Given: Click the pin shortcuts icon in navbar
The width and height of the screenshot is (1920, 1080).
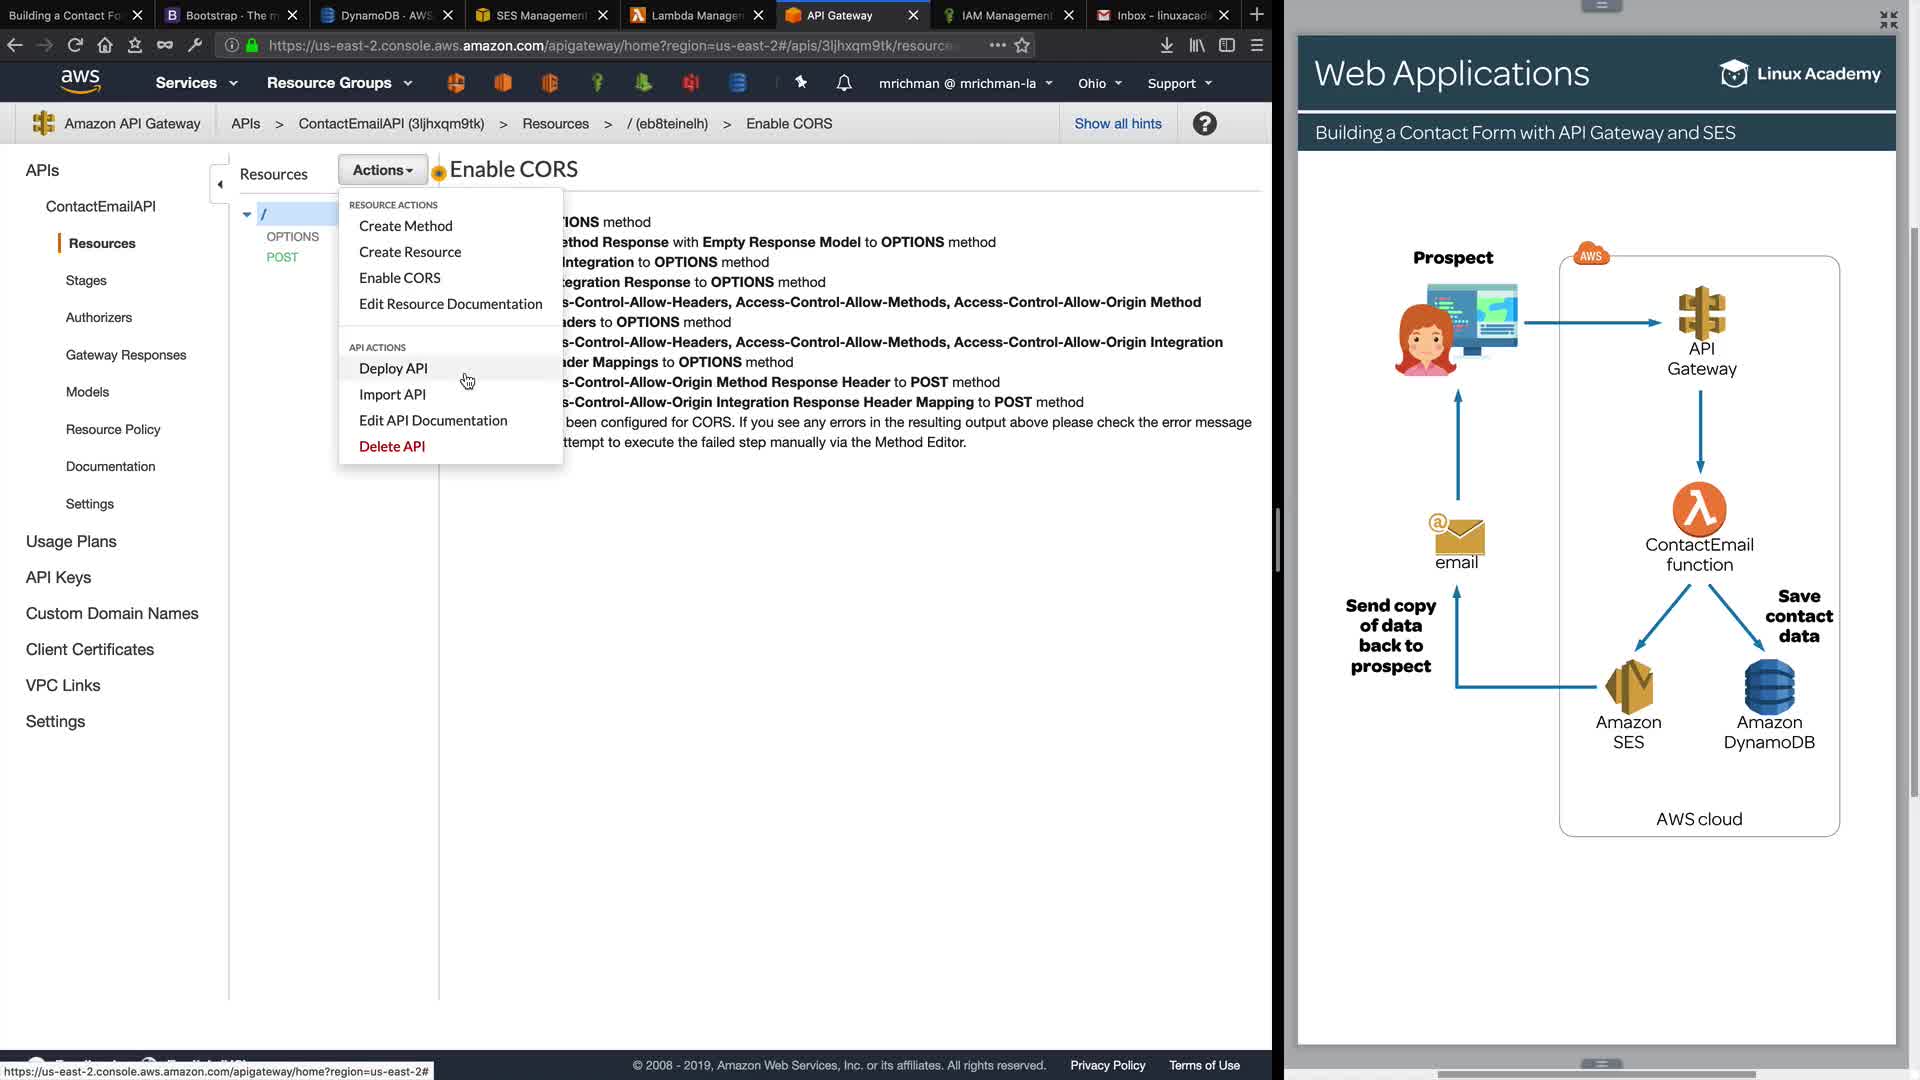Looking at the screenshot, I should coord(801,83).
